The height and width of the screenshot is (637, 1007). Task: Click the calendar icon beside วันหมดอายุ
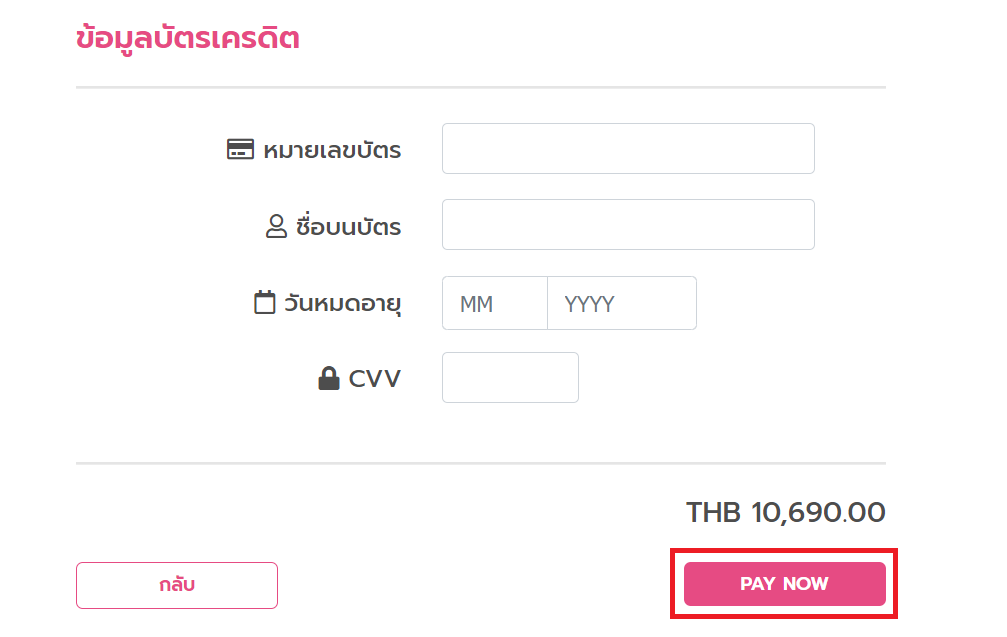[x=265, y=302]
